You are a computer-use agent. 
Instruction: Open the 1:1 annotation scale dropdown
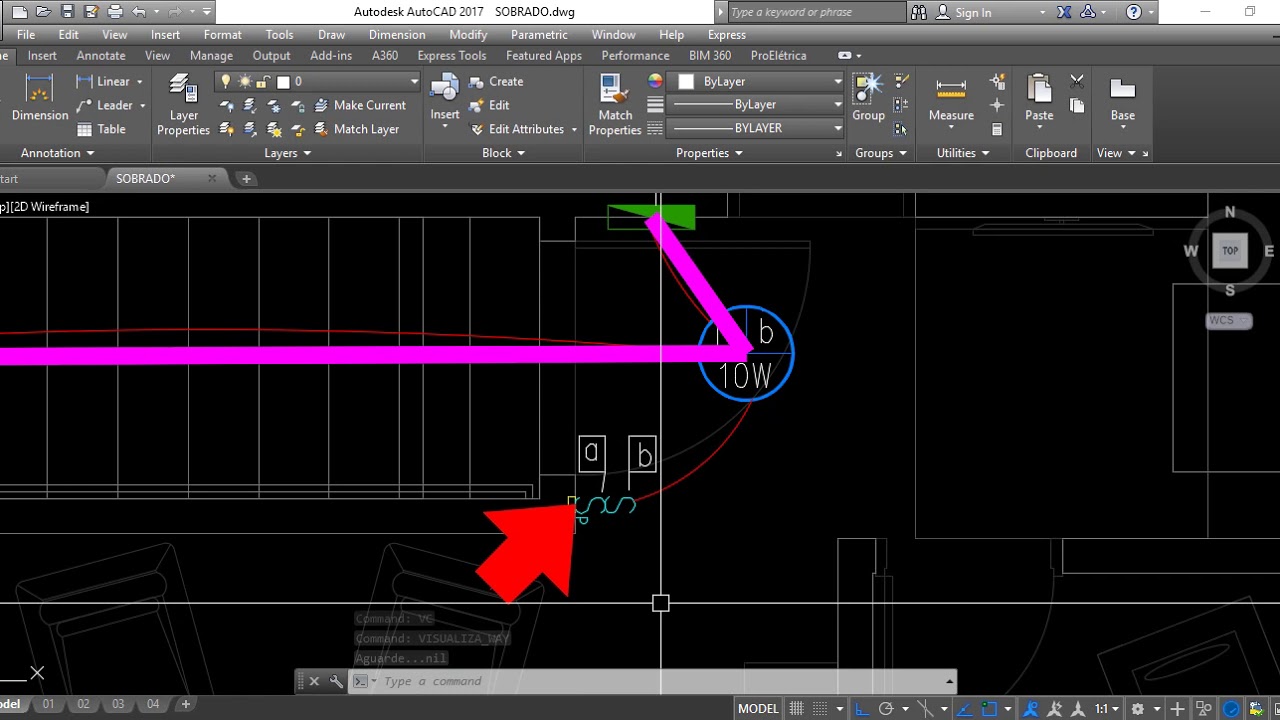(1106, 708)
